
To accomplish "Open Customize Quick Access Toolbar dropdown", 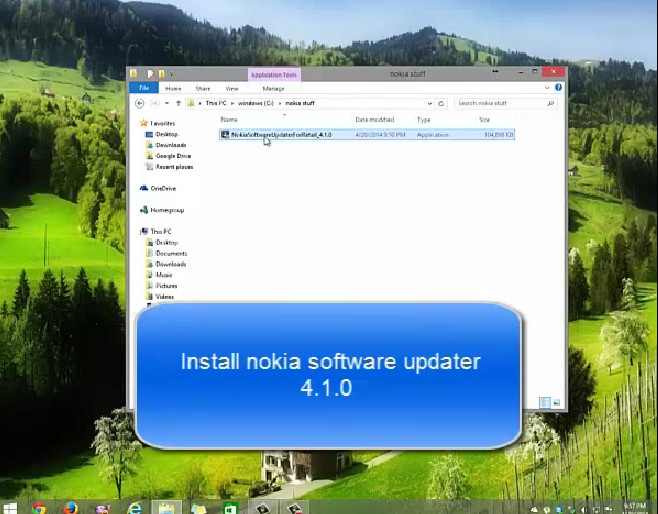I will 171,75.
